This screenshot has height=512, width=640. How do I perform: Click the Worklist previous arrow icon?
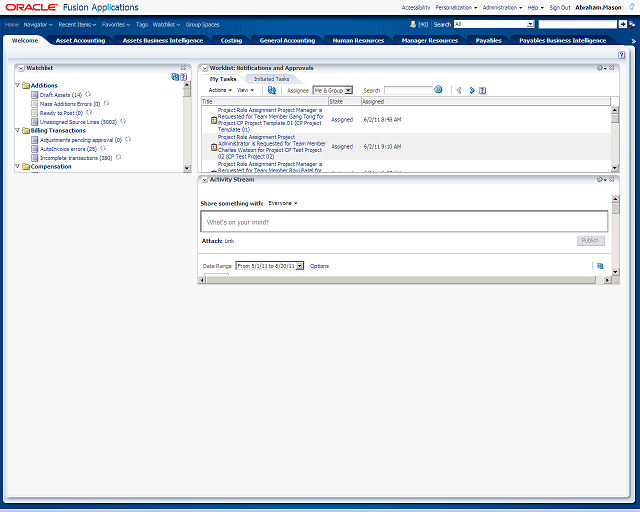pos(458,90)
